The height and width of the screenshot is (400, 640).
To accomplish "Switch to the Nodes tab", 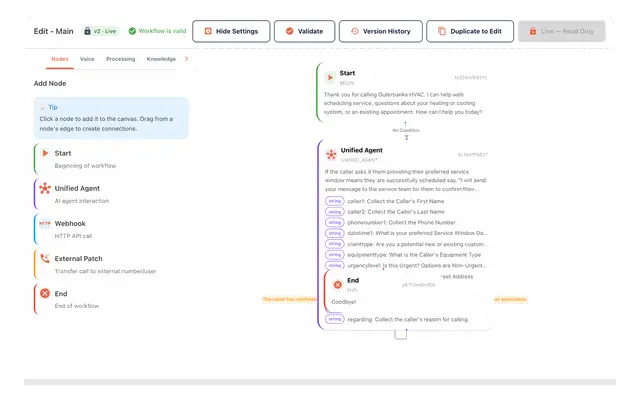I will click(60, 59).
